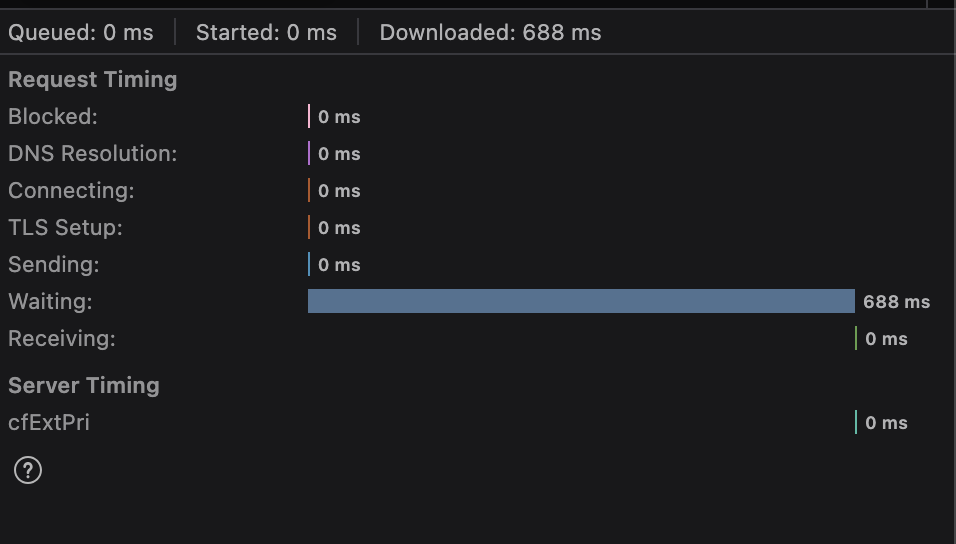Select the Receiving row label

point(62,339)
